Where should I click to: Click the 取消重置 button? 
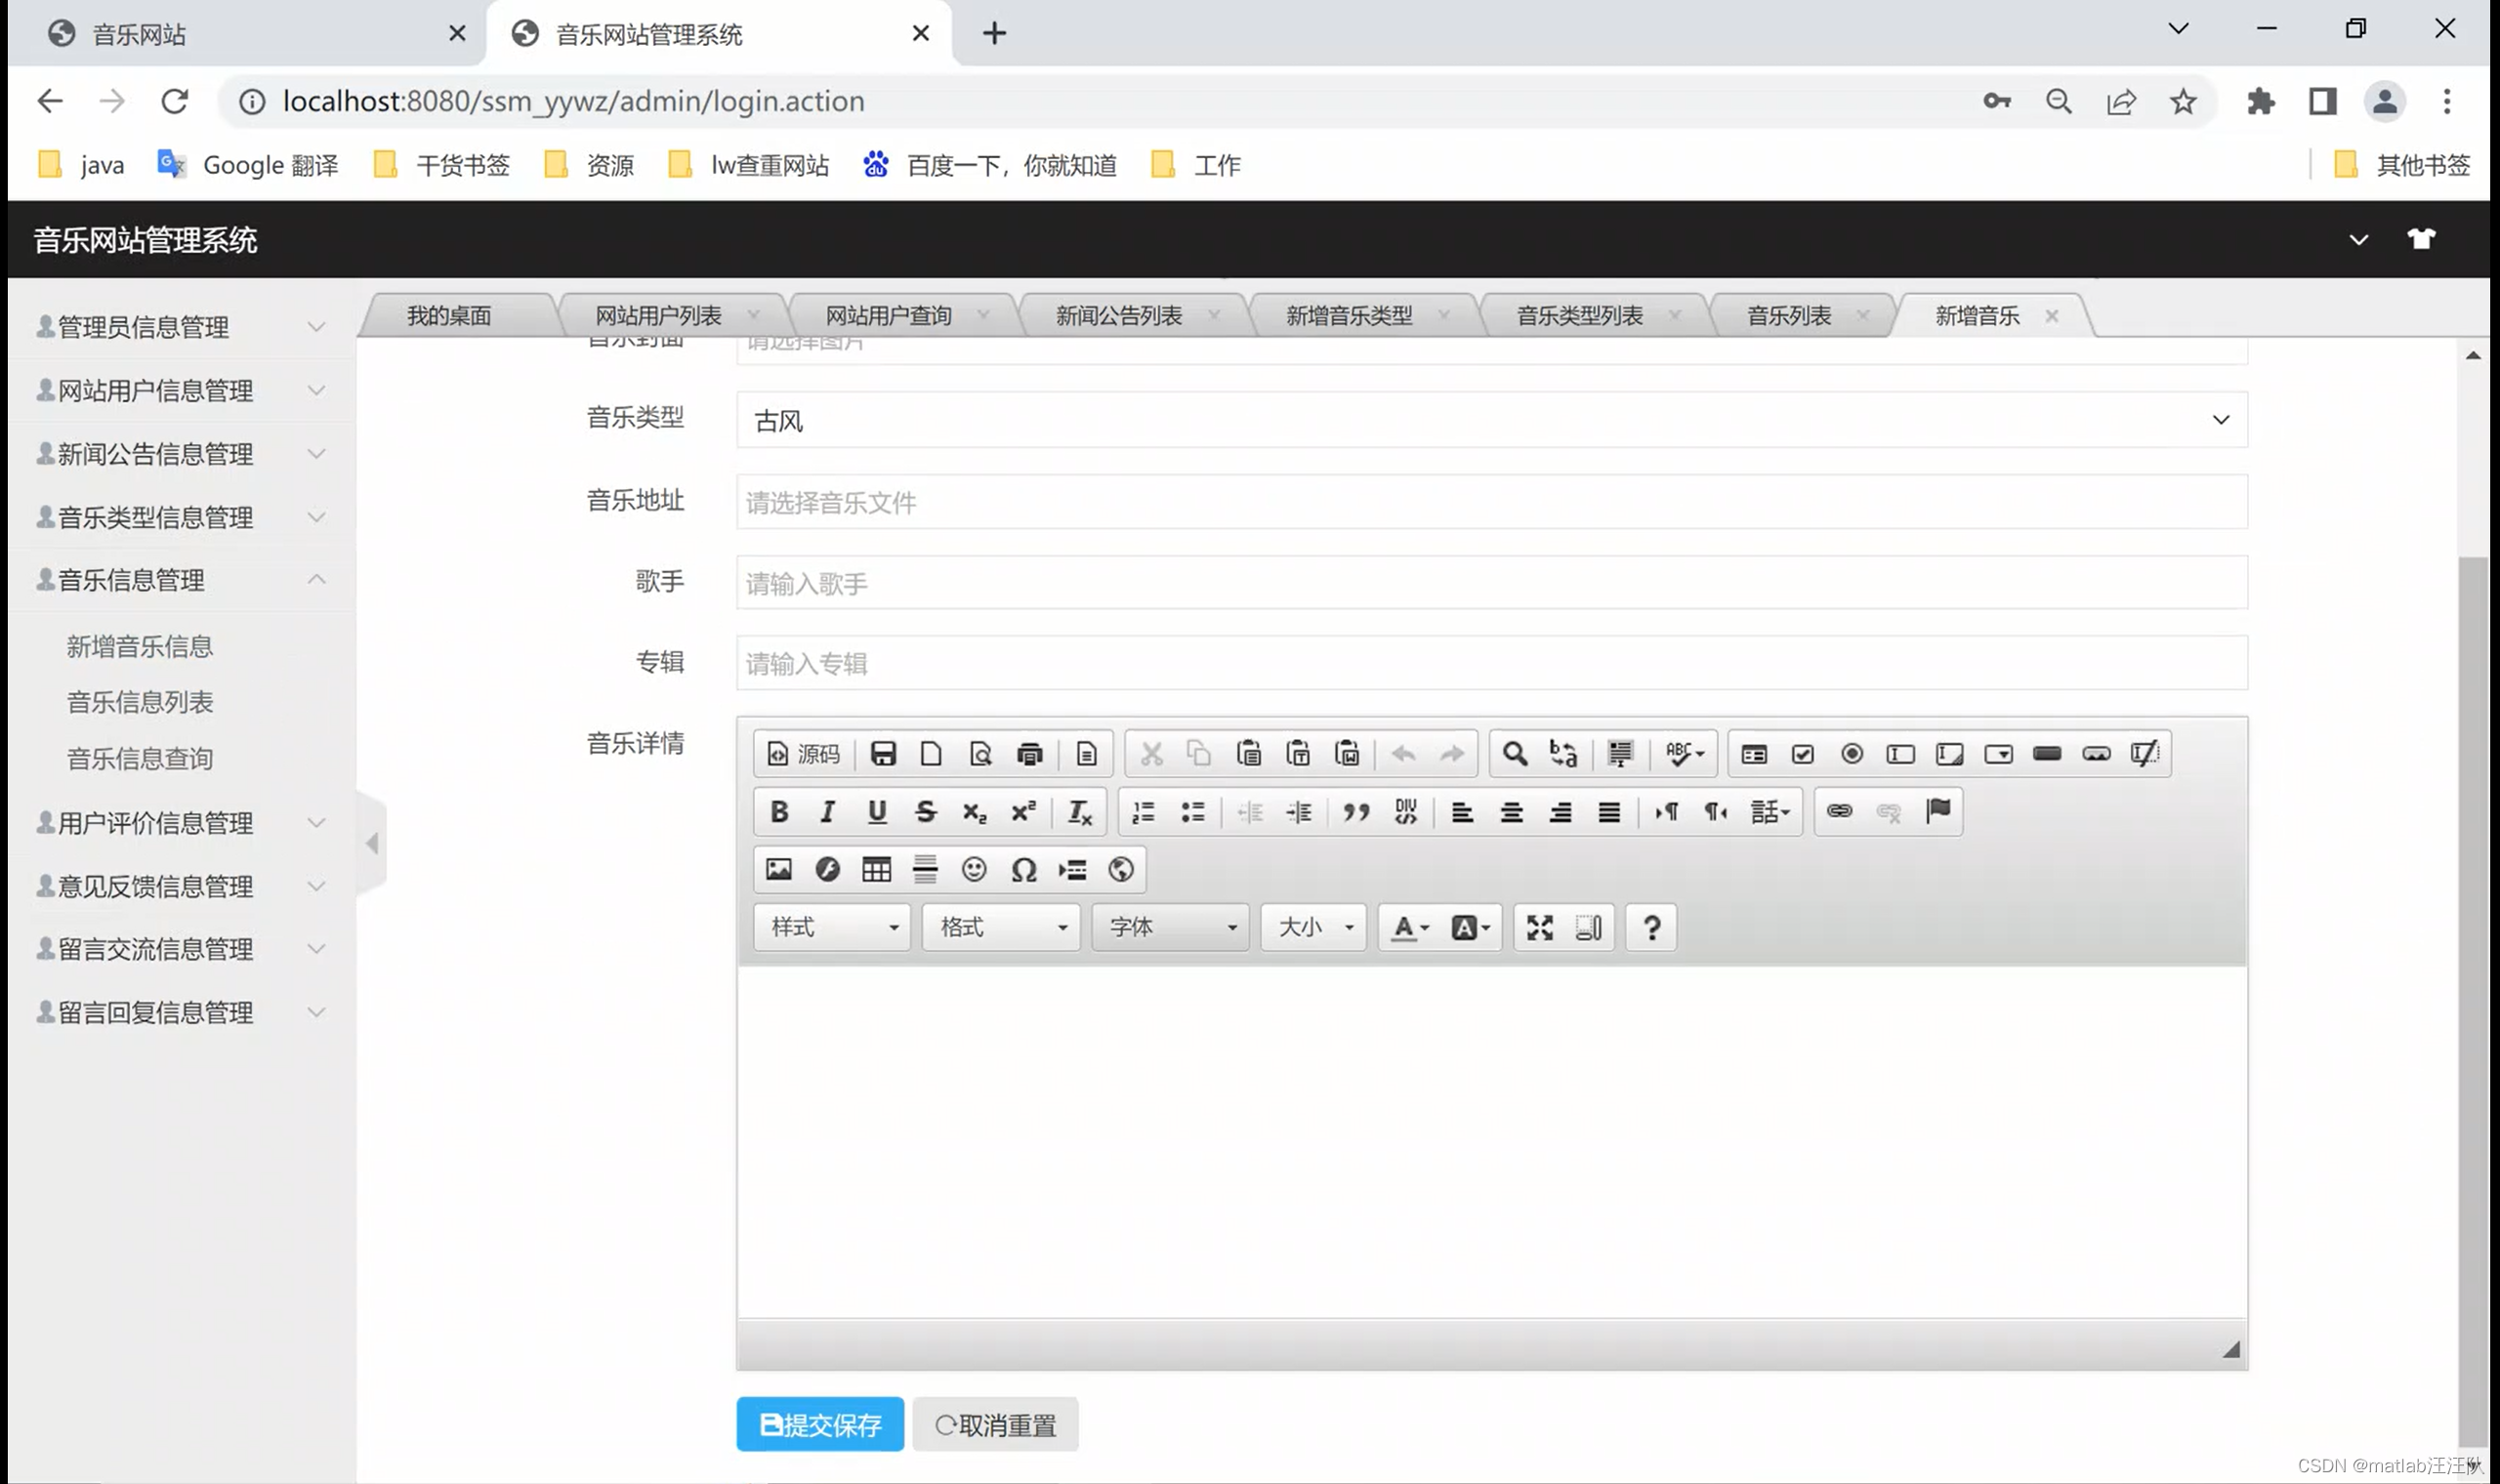click(995, 1423)
